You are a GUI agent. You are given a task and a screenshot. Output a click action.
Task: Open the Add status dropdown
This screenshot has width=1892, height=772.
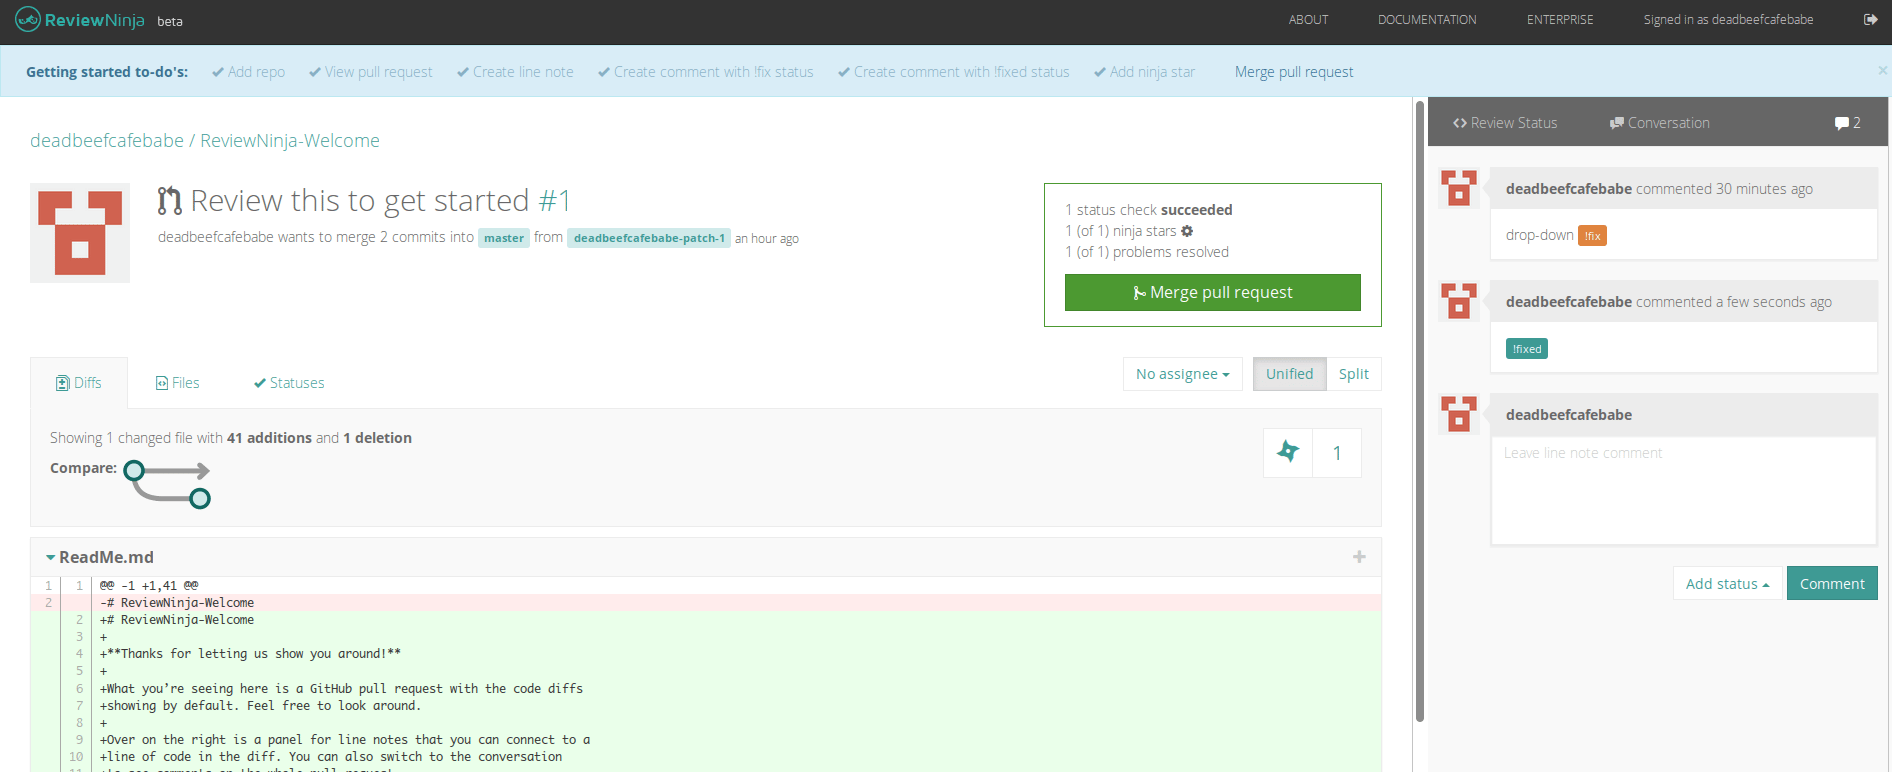click(1727, 584)
